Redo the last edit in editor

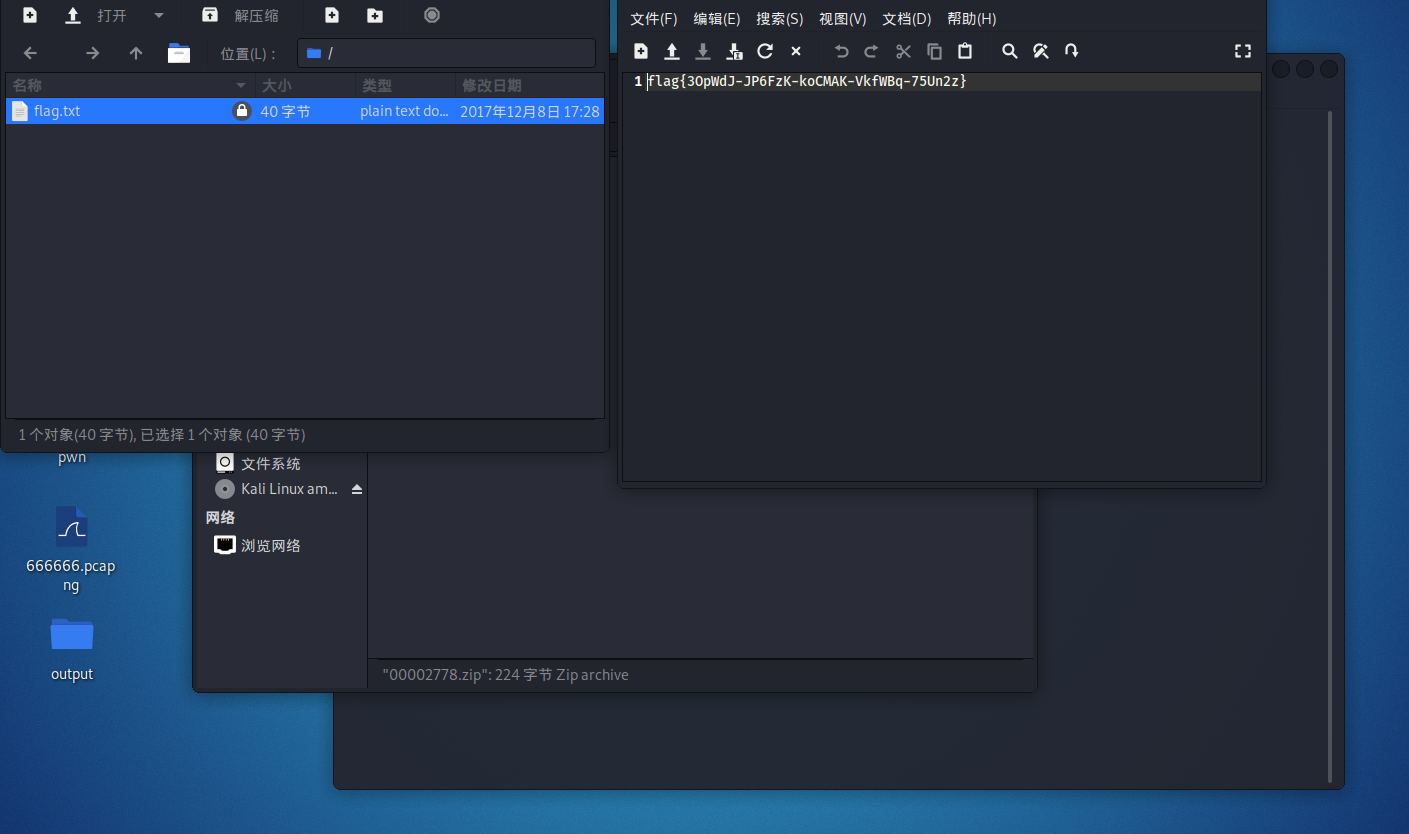pyautogui.click(x=871, y=51)
